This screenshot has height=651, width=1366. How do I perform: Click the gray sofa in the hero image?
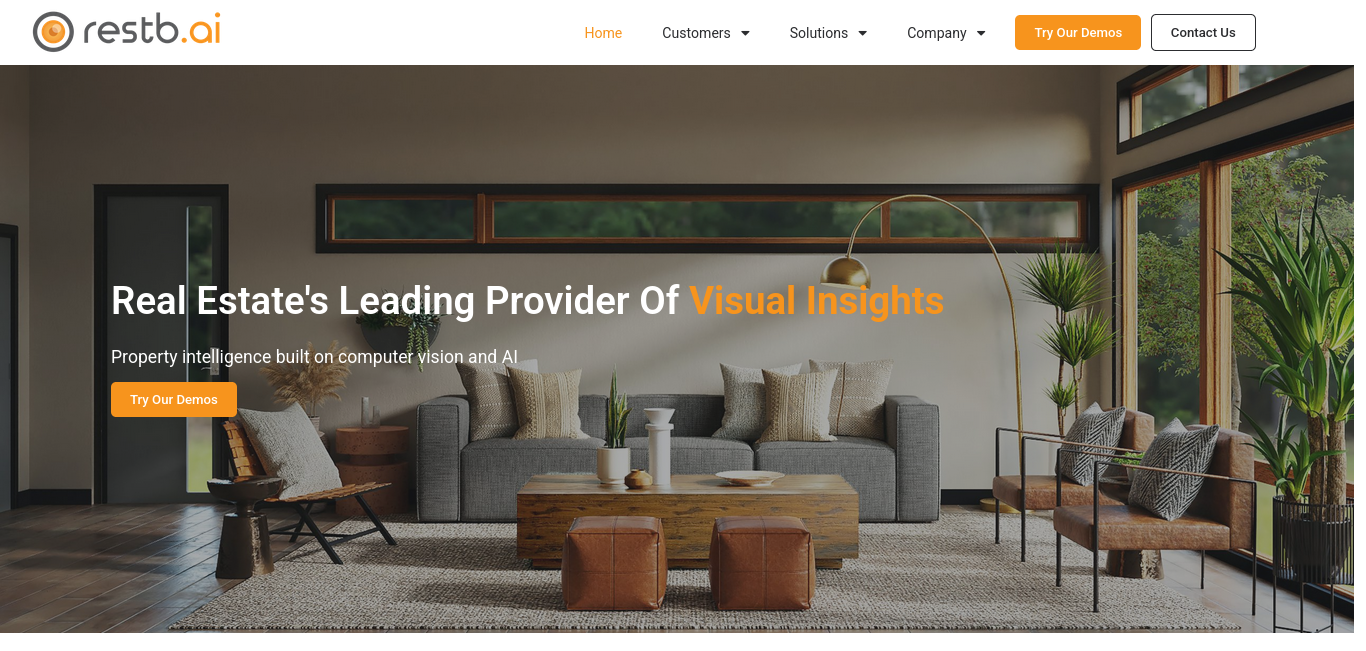pos(678,455)
